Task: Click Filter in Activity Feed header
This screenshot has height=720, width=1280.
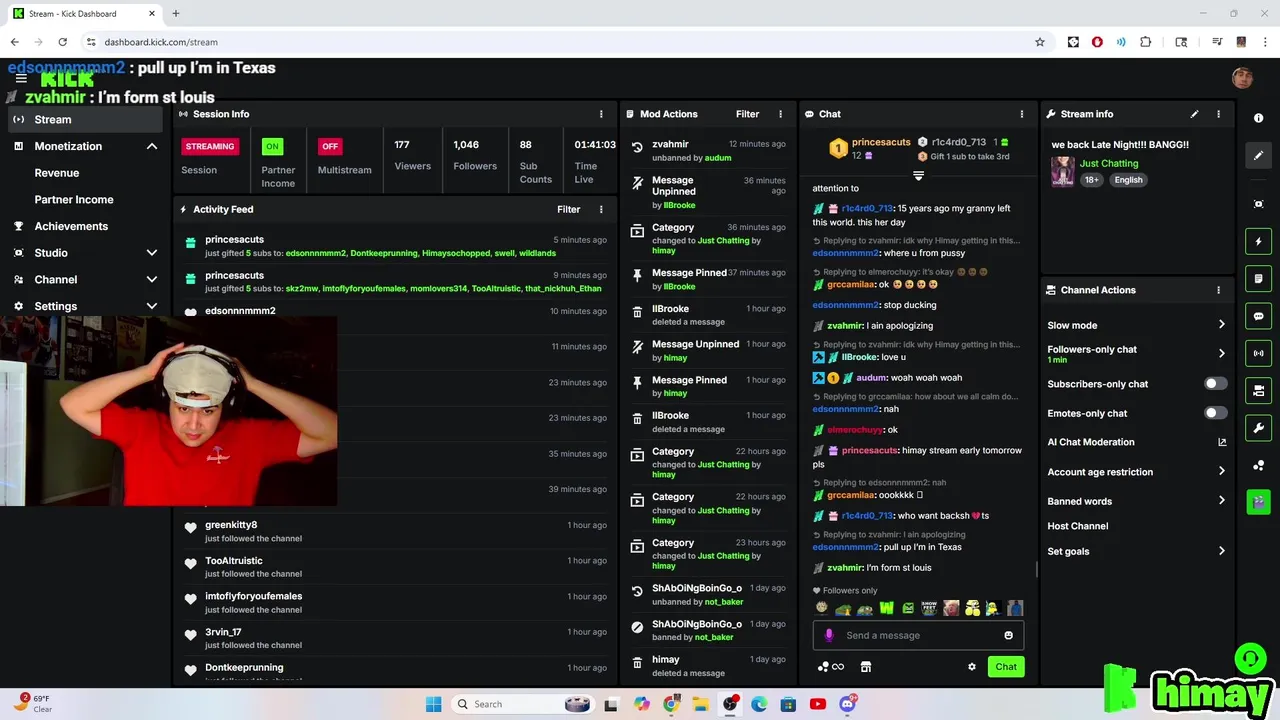Action: point(568,209)
